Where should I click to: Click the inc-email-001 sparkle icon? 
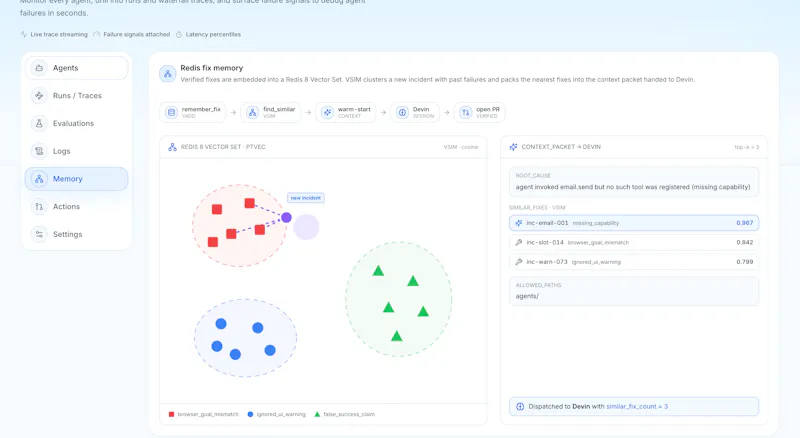coord(519,223)
